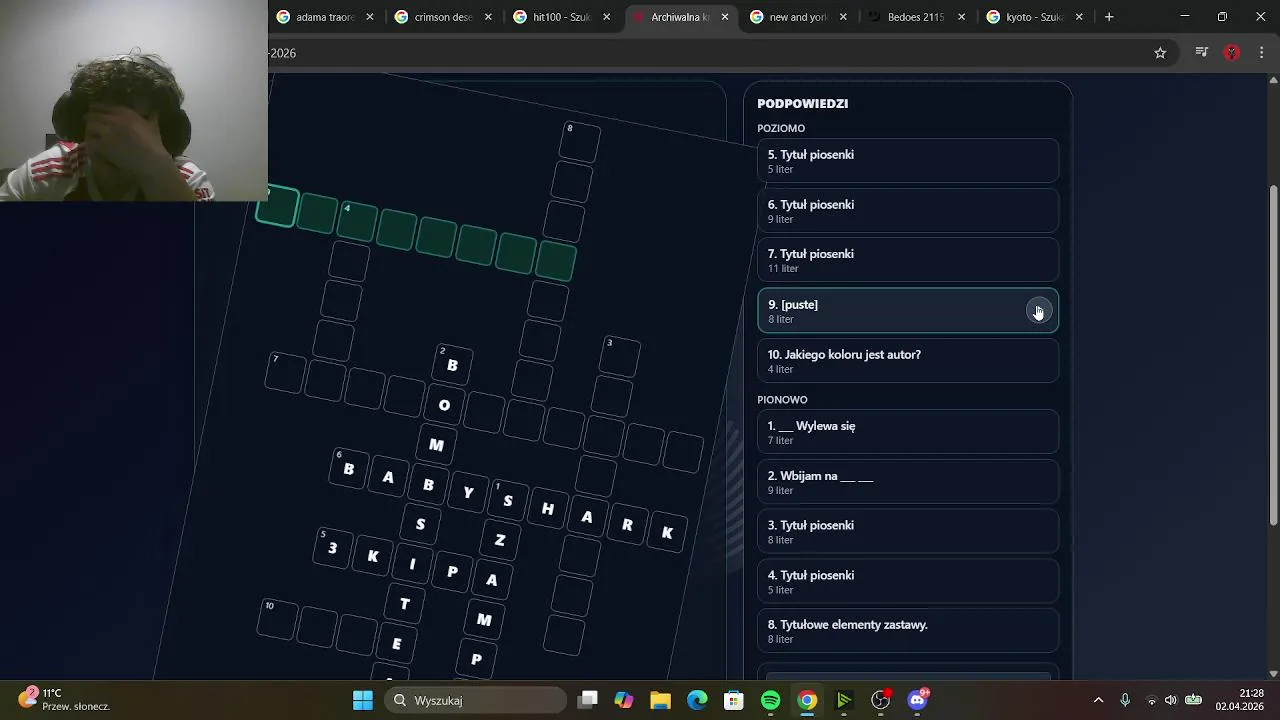The width and height of the screenshot is (1280, 720).
Task: Select clue '10. Jakiego koloru jest autor?'
Action: click(908, 361)
